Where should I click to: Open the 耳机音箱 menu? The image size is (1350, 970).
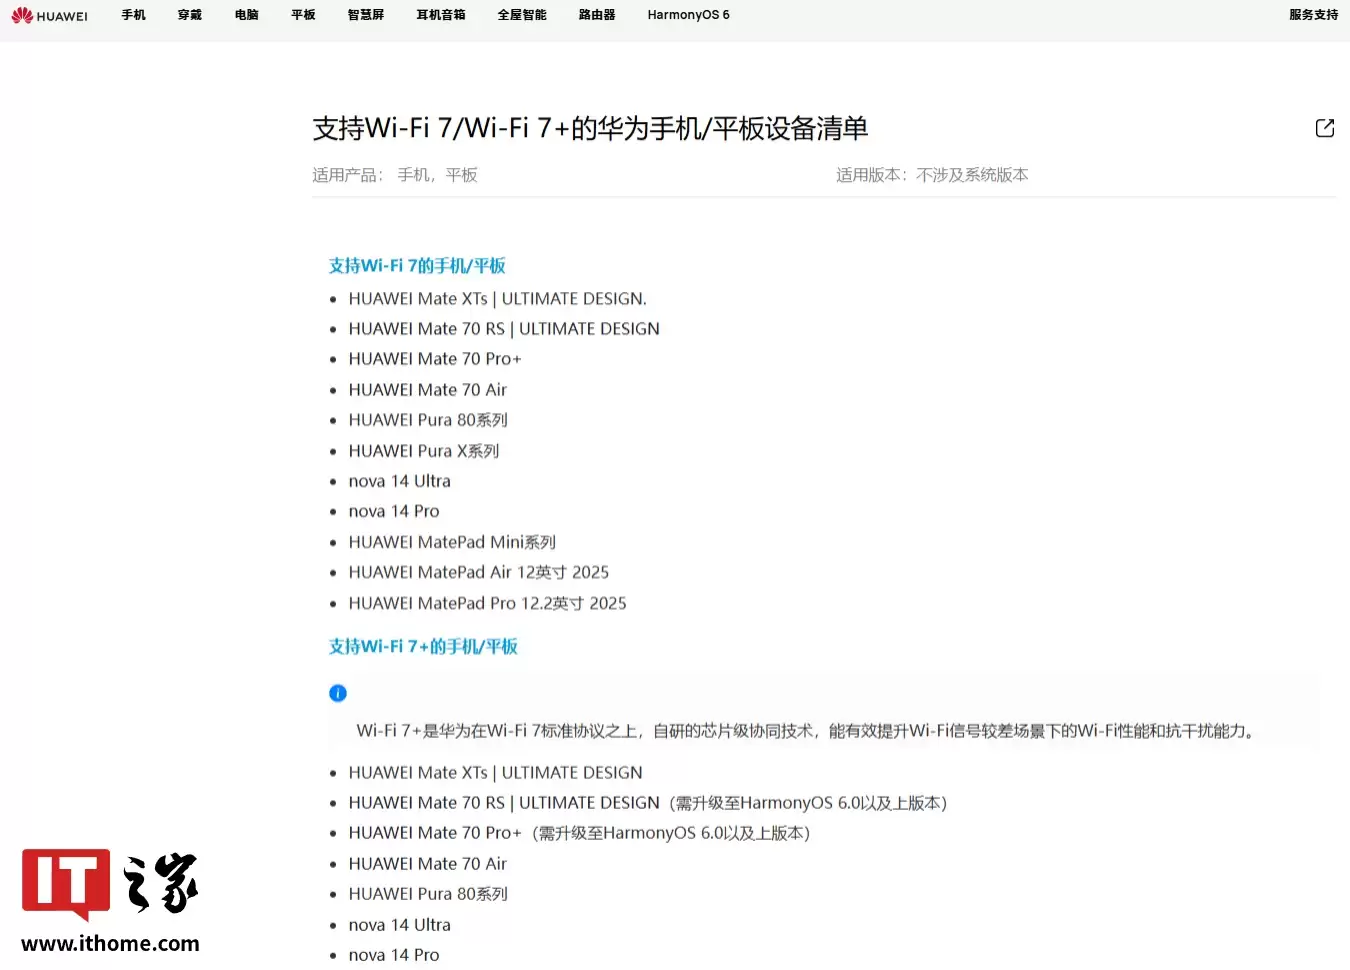coord(440,15)
